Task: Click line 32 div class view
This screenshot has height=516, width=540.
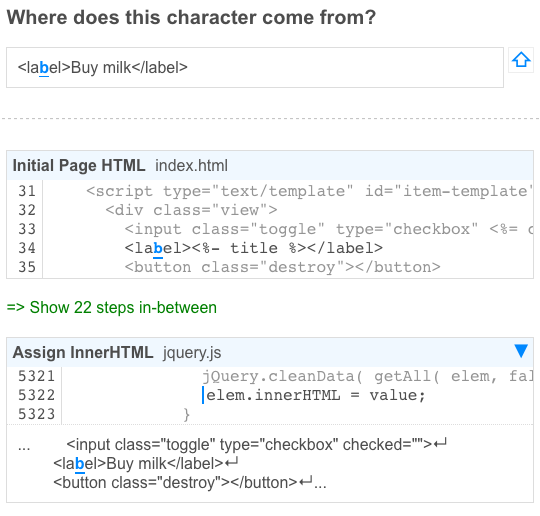Action: pos(191,210)
